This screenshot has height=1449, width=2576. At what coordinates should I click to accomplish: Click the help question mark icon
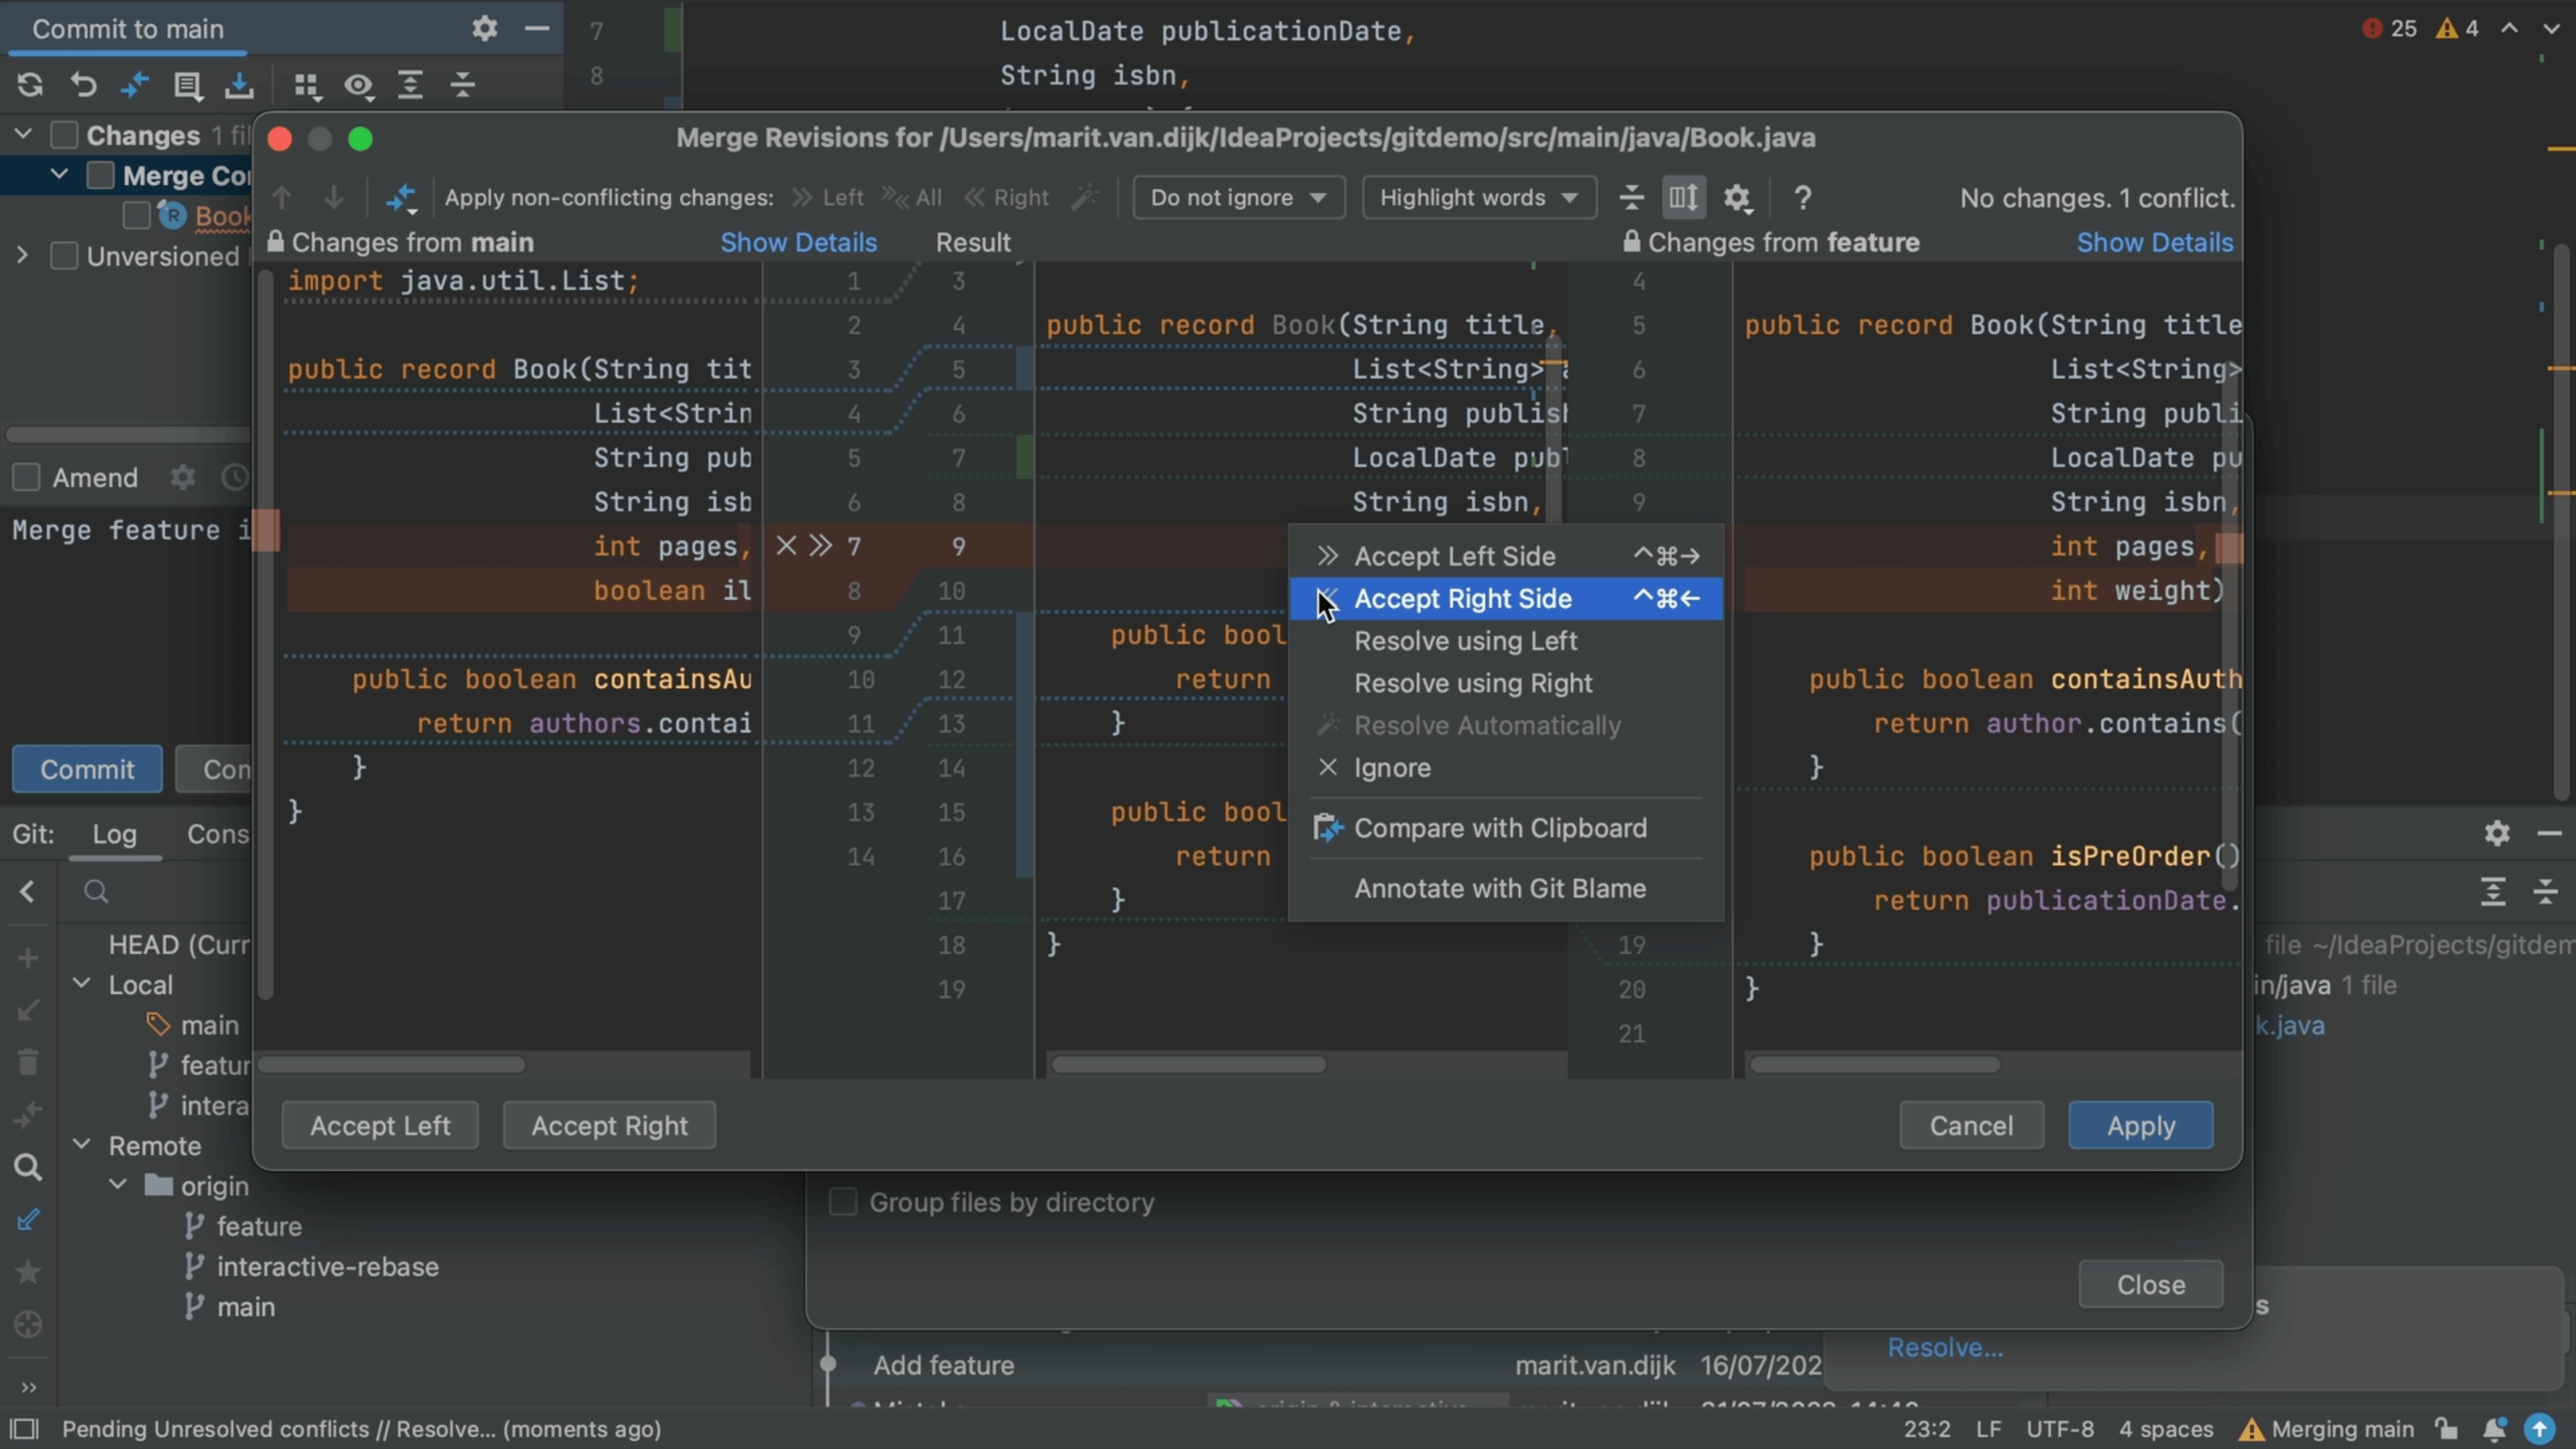click(1801, 197)
